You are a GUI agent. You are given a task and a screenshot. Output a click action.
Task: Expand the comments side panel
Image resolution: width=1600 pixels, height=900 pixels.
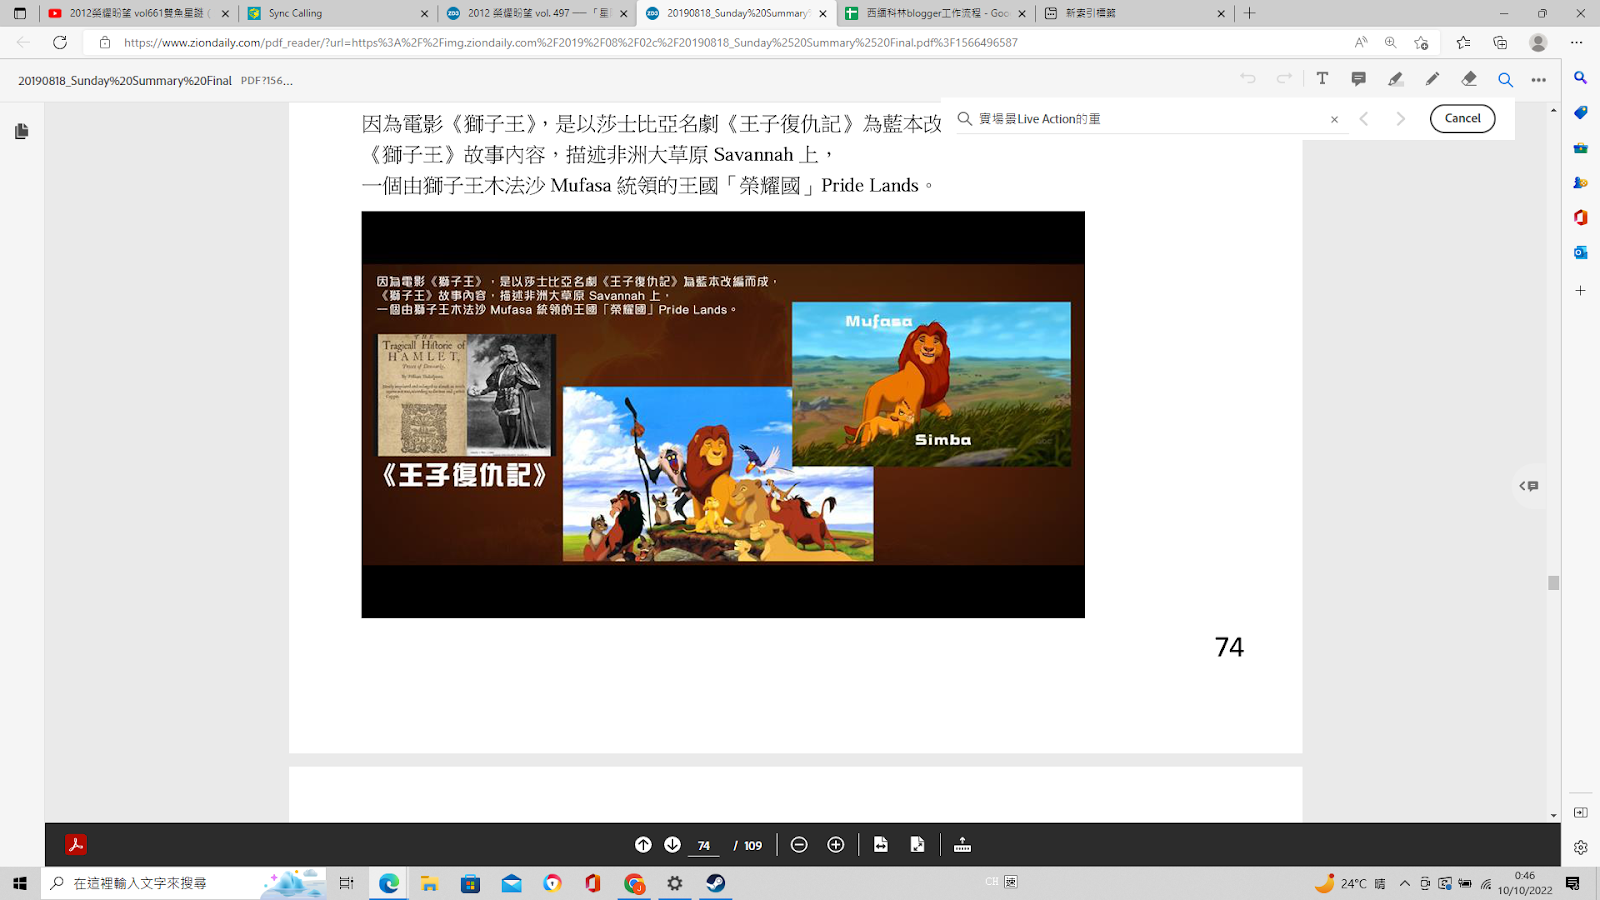[1529, 486]
